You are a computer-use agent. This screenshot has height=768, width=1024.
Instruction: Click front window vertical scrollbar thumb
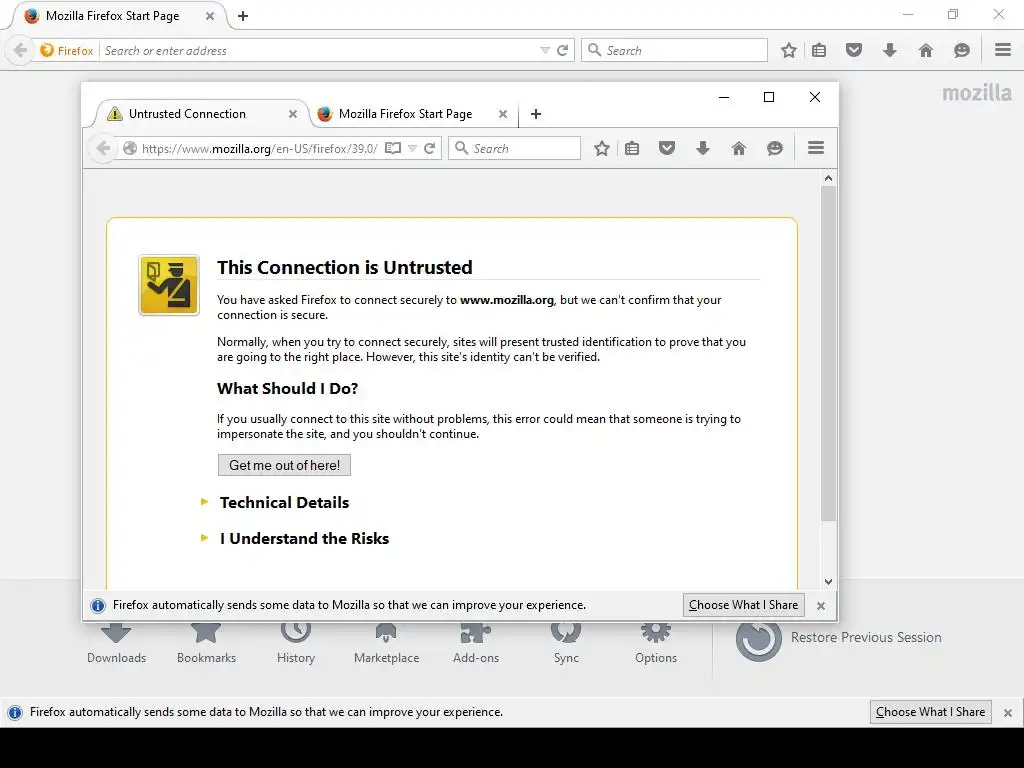(x=828, y=353)
